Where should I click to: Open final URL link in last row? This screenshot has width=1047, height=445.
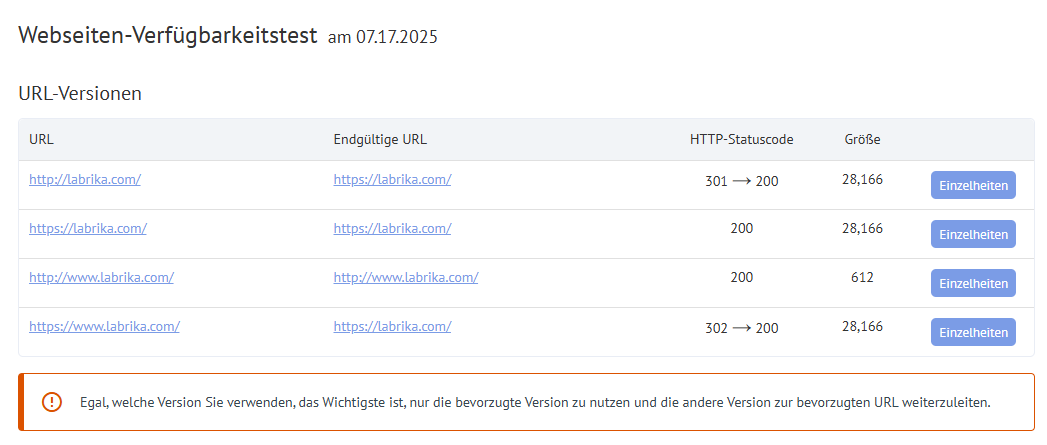[x=392, y=326]
